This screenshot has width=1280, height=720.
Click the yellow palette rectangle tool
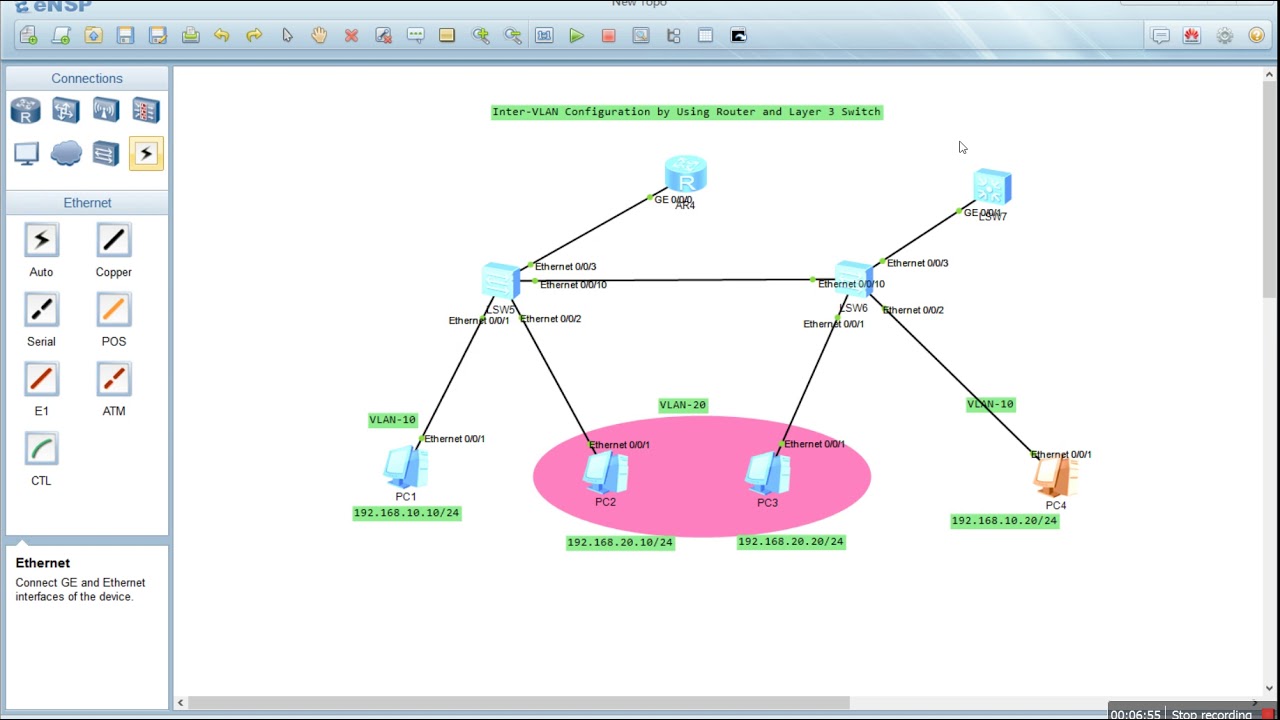click(447, 36)
